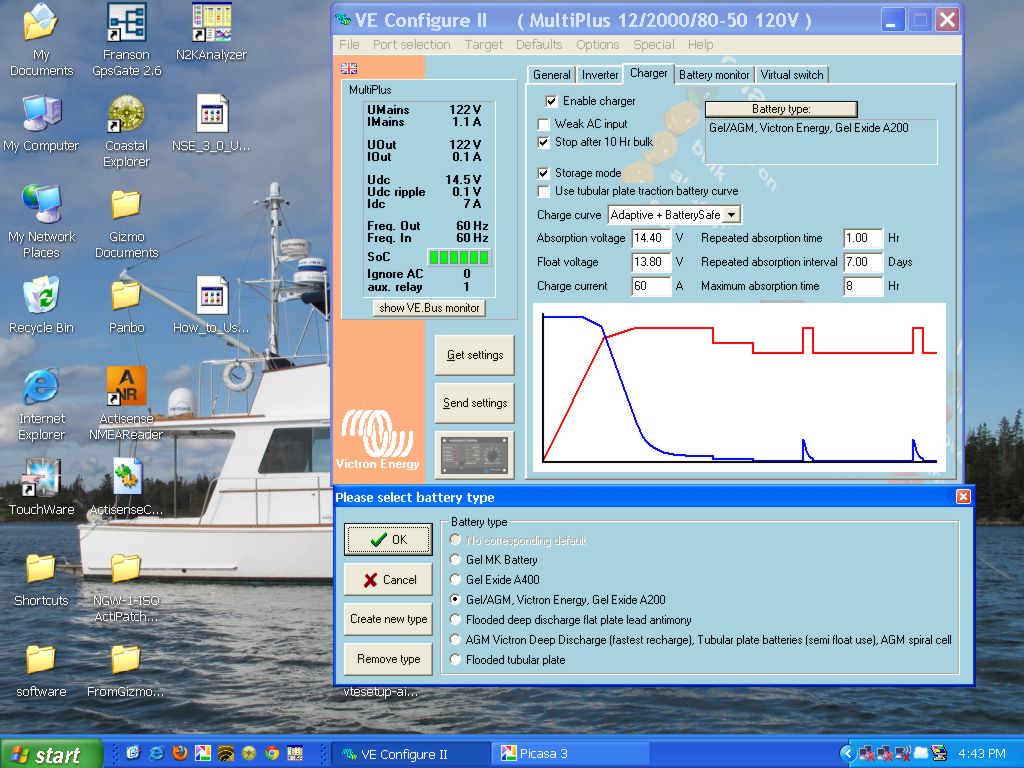
Task: Open Port selection menu
Action: point(411,44)
